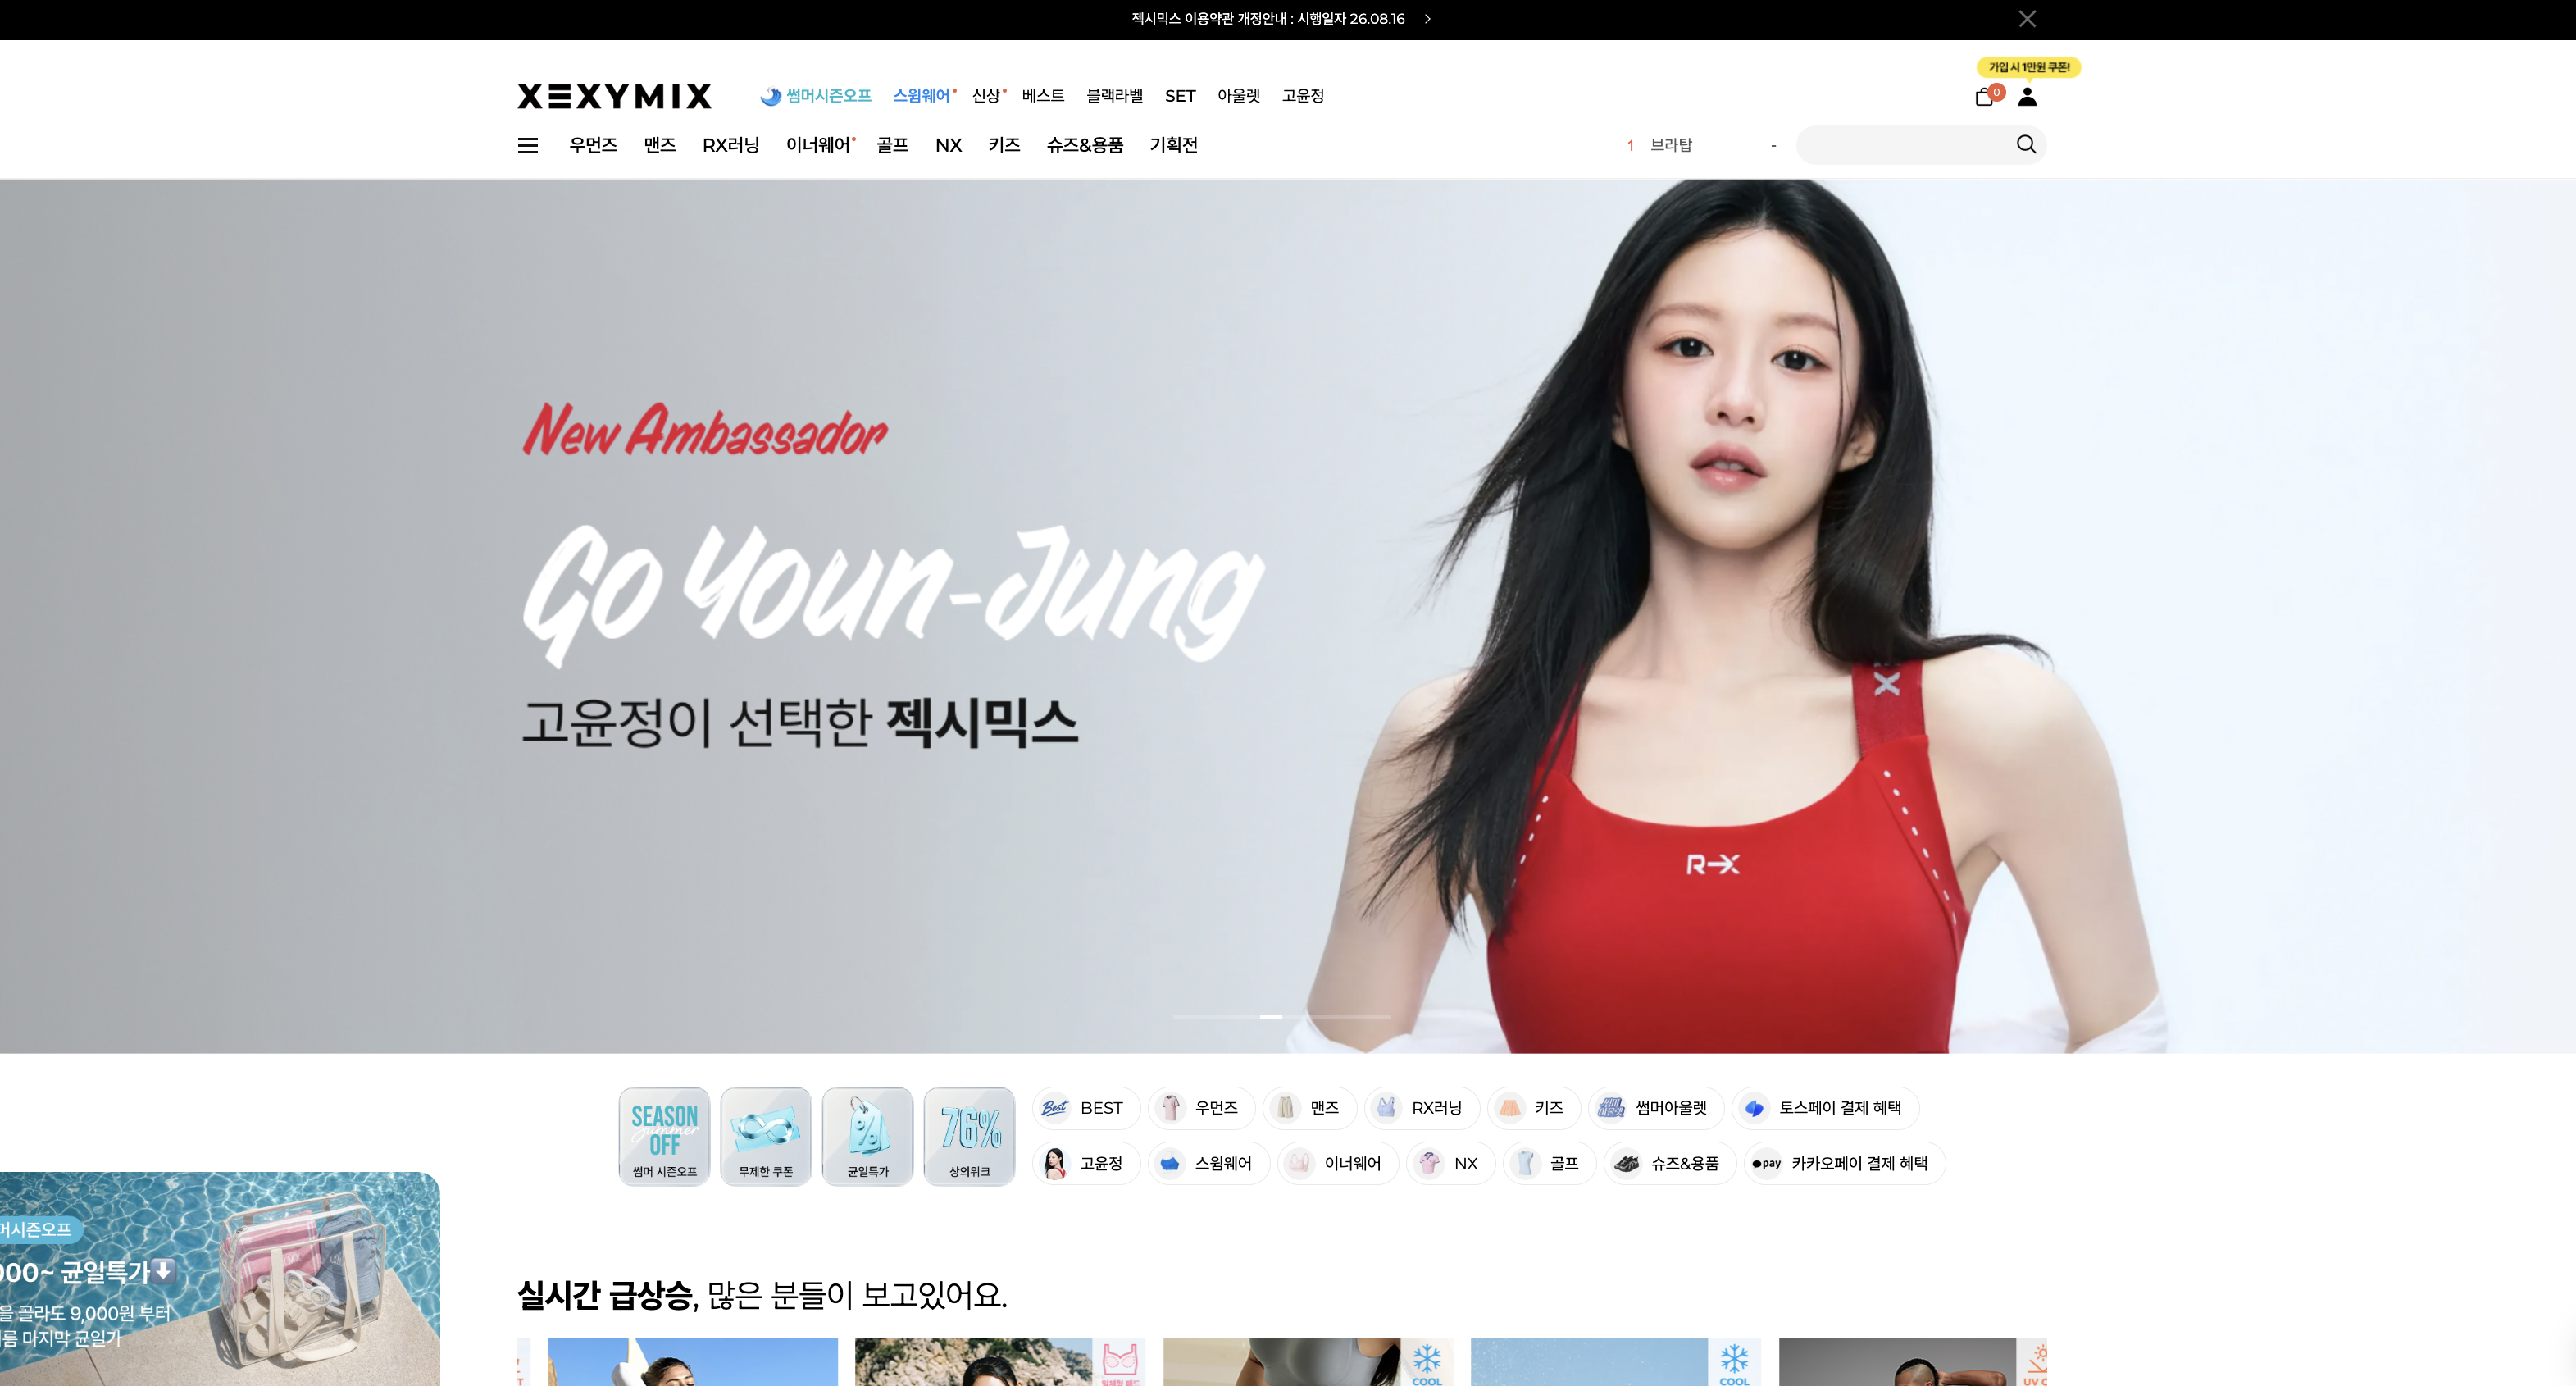Click the shopping bag cart icon
The image size is (2576, 1386).
click(x=1985, y=97)
